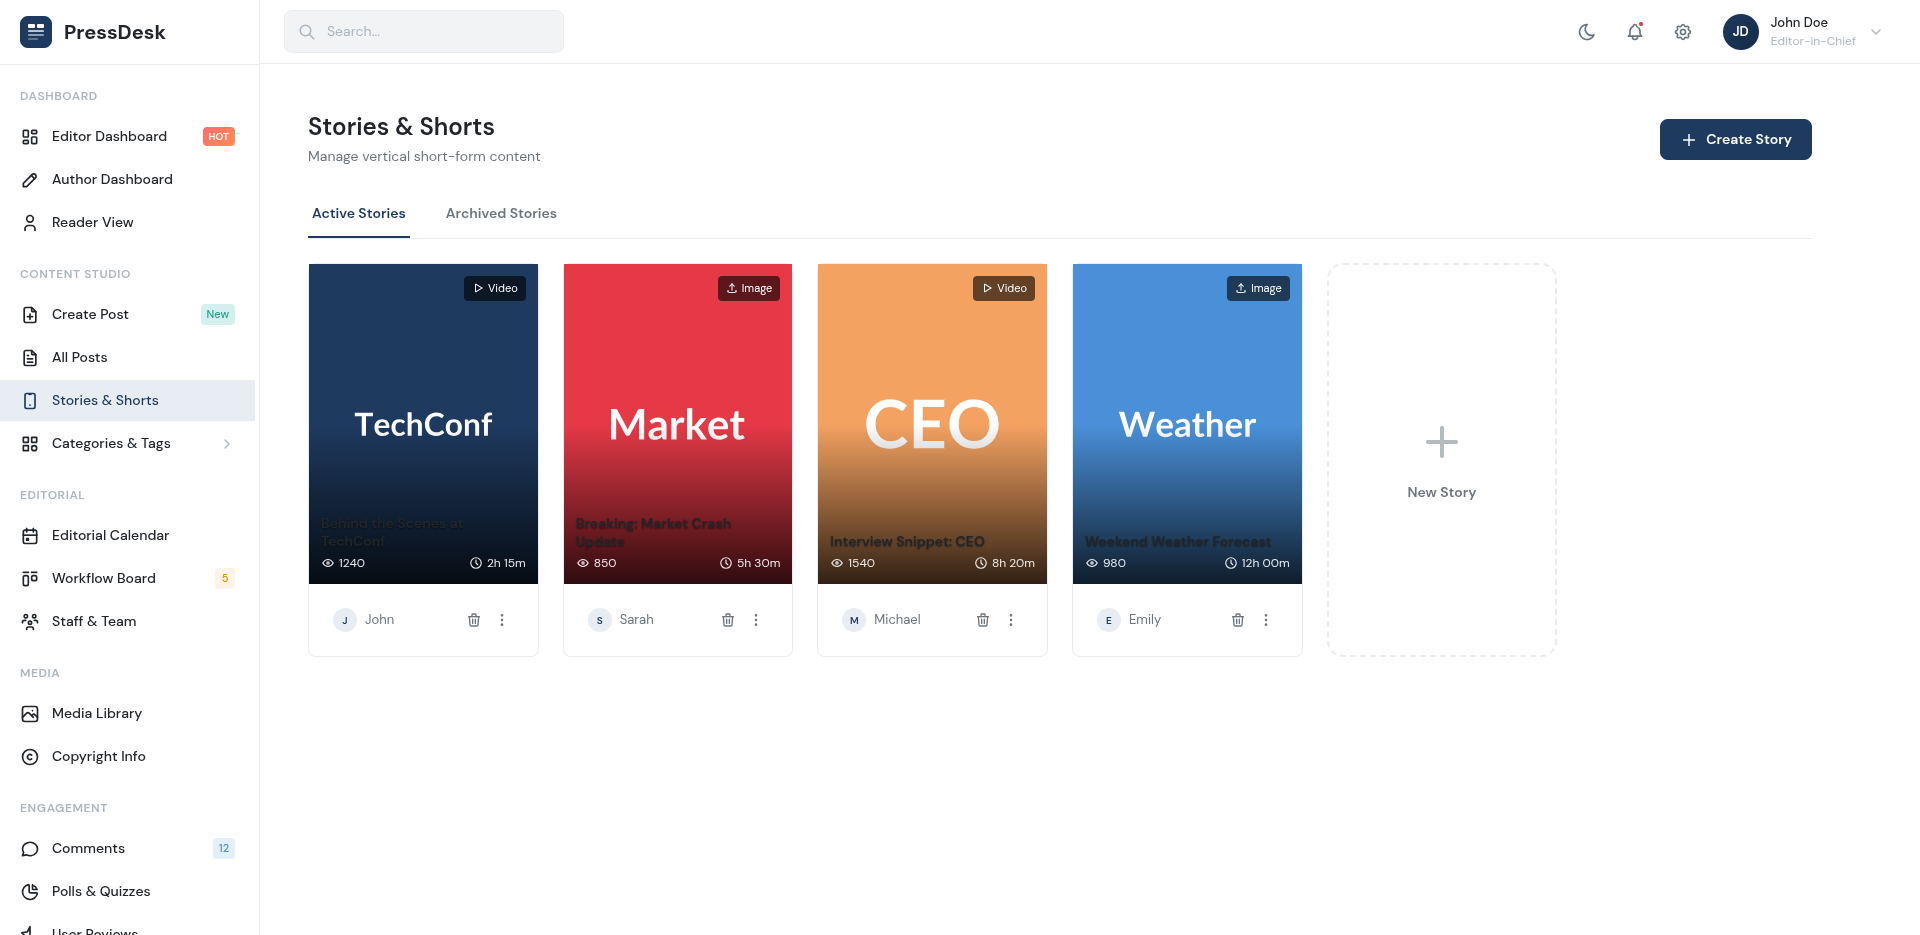Viewport: 1920px width, 935px height.
Task: Go to Editorial Calendar in sidebar
Action: (x=110, y=536)
